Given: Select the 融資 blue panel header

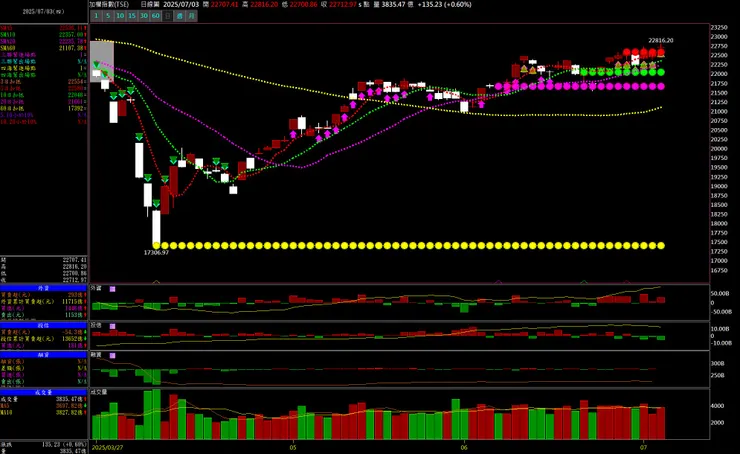Looking at the screenshot, I should tap(43, 354).
